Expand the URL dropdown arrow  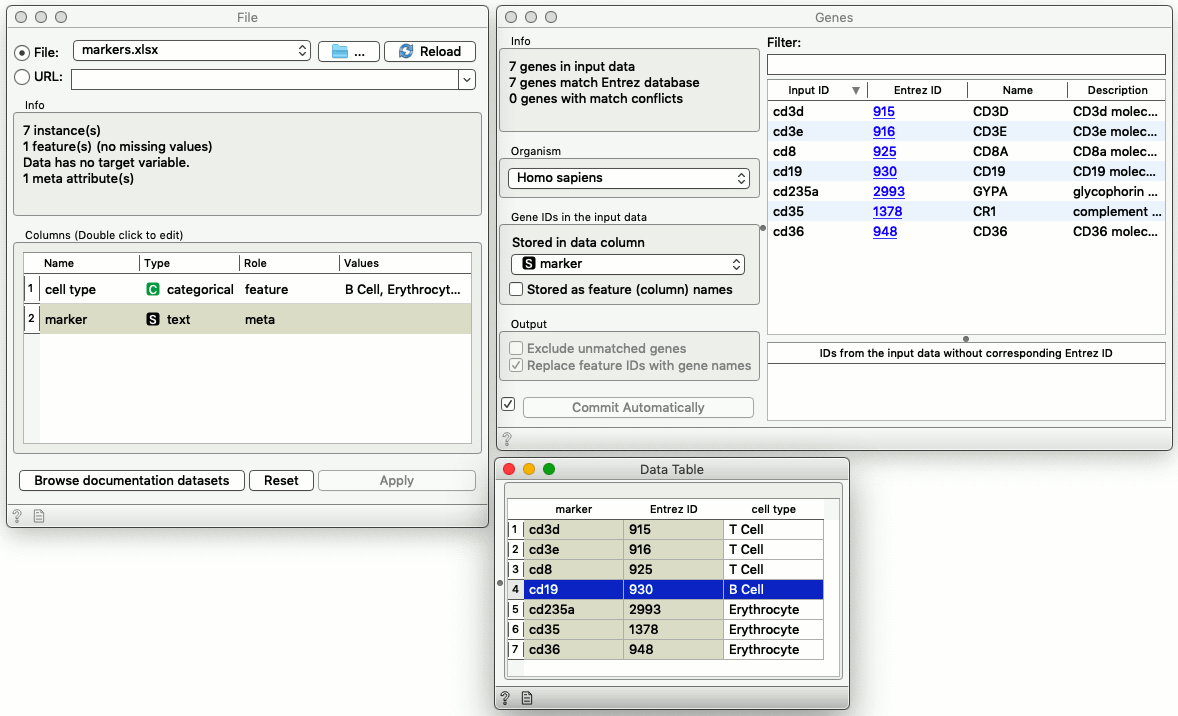[467, 79]
